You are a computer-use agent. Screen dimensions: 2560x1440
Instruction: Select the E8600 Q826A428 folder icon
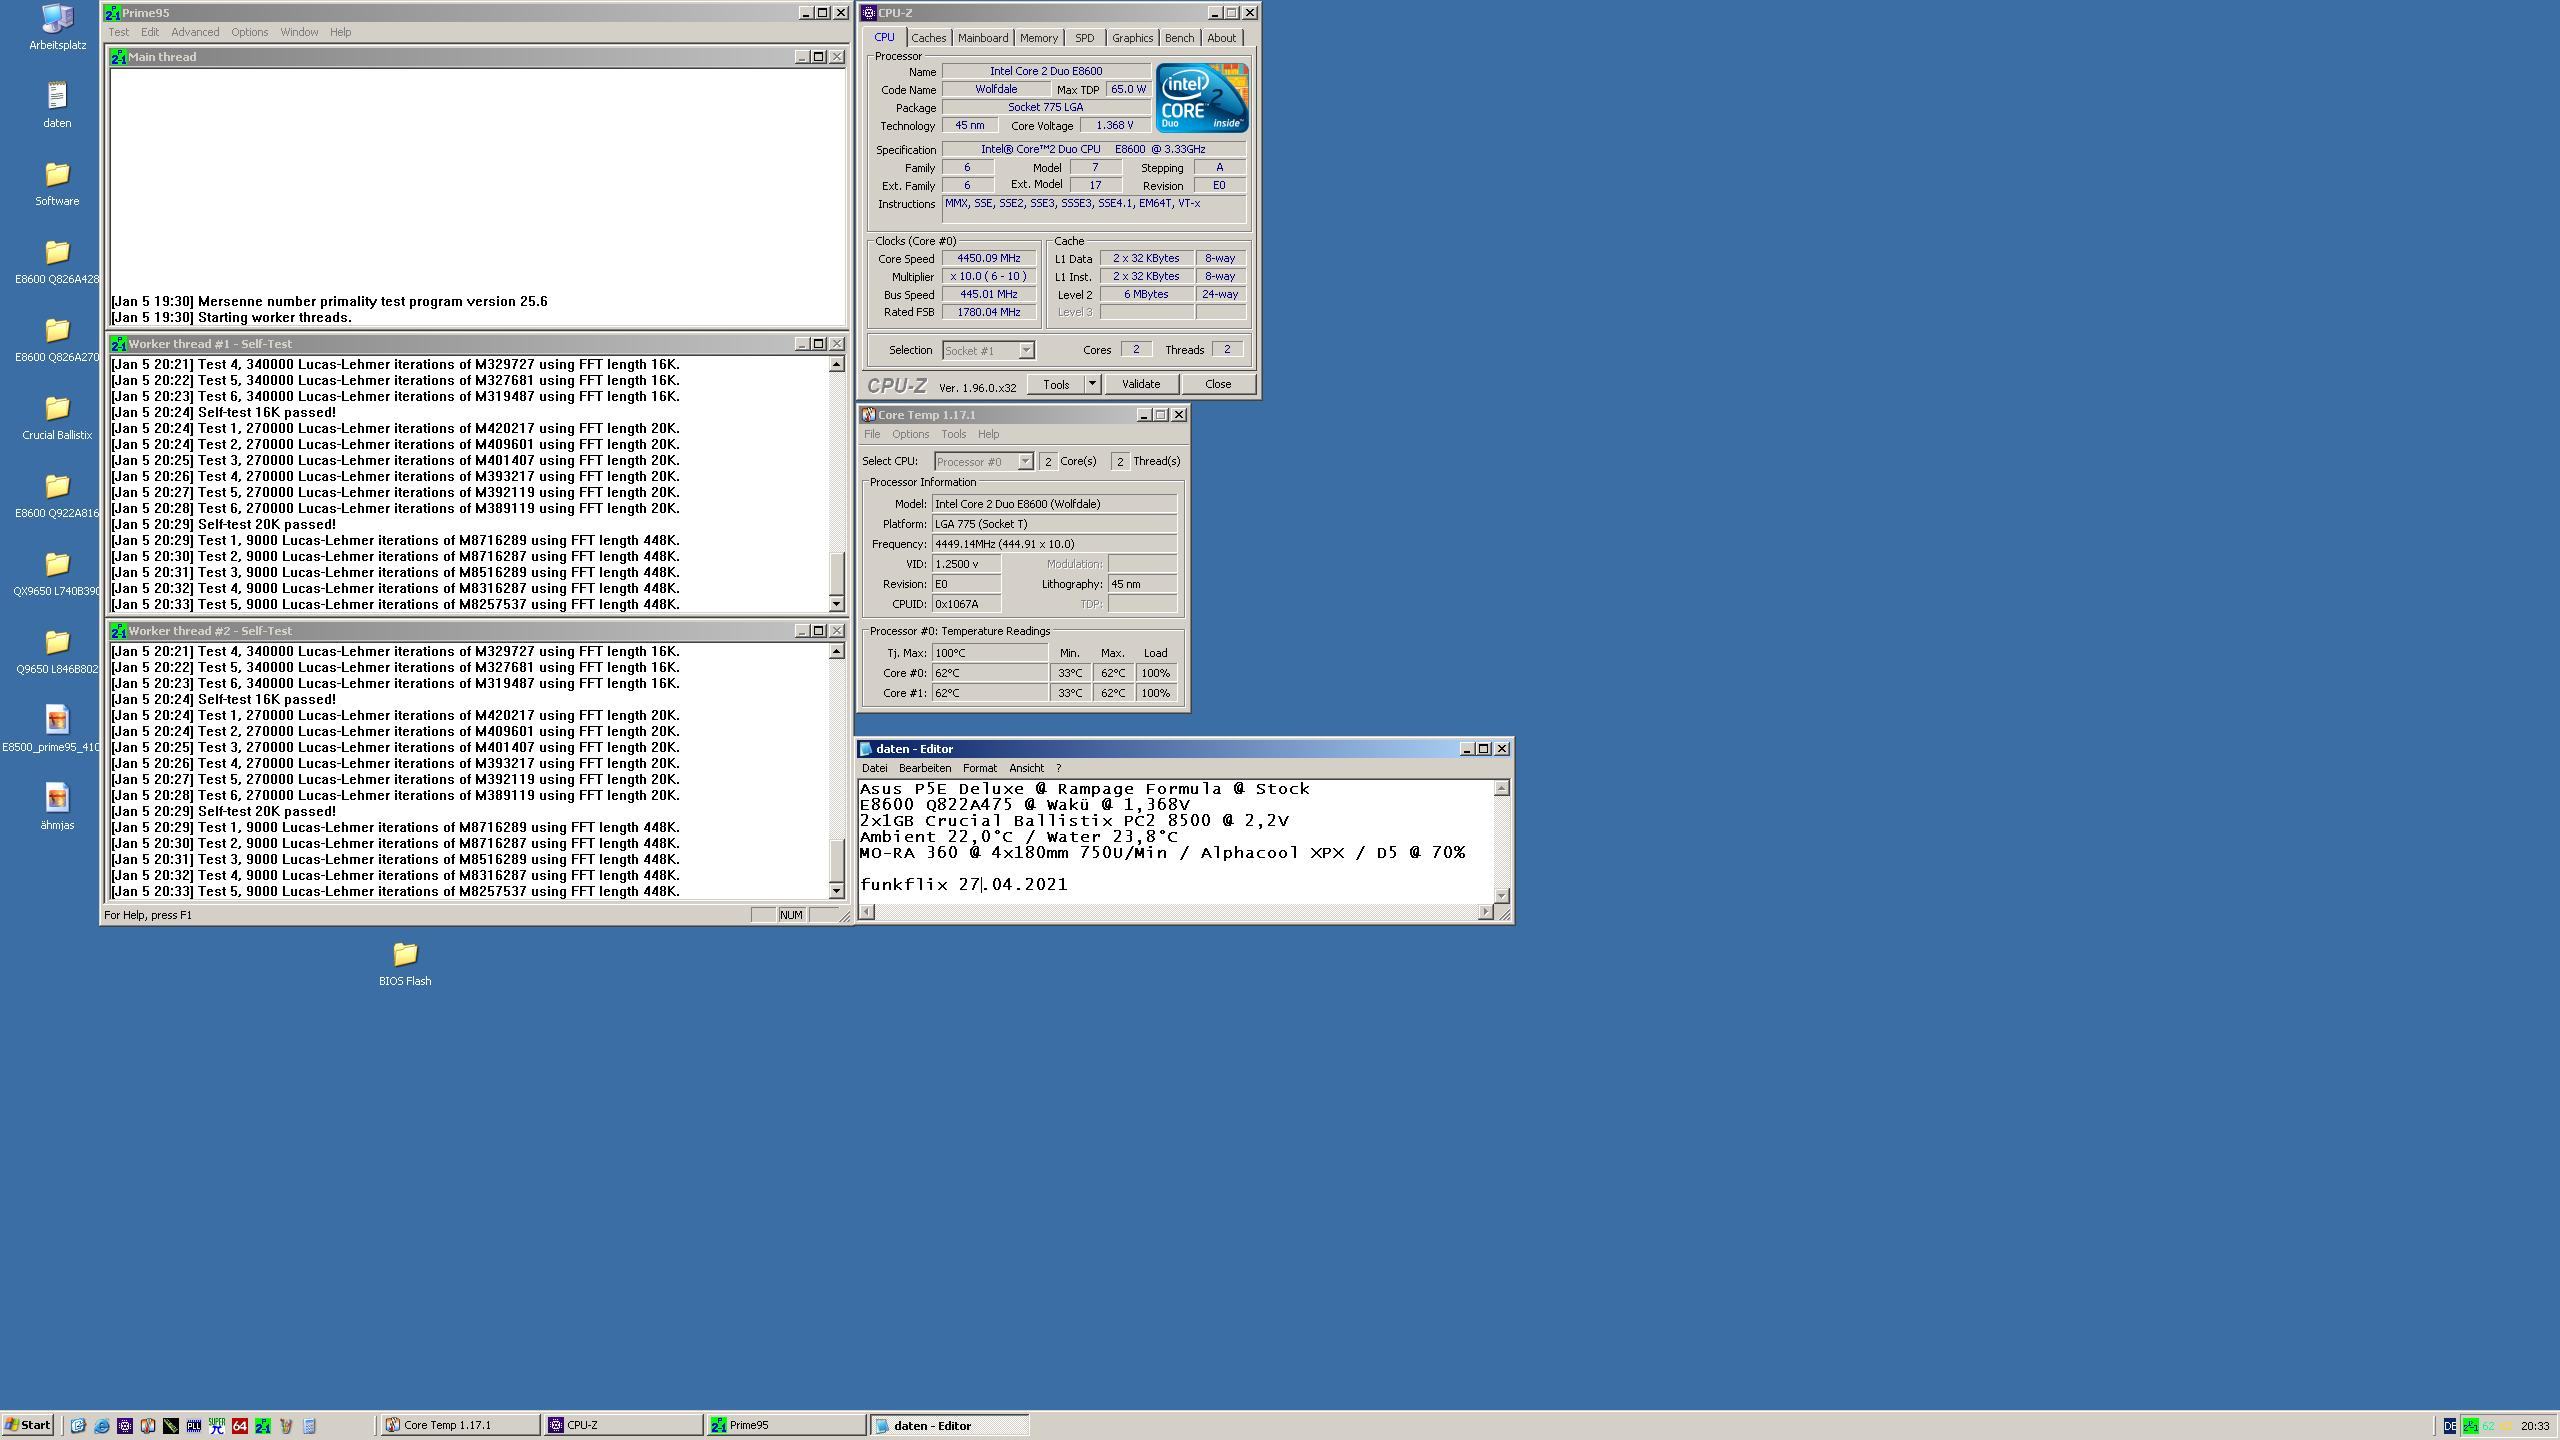pyautogui.click(x=57, y=261)
